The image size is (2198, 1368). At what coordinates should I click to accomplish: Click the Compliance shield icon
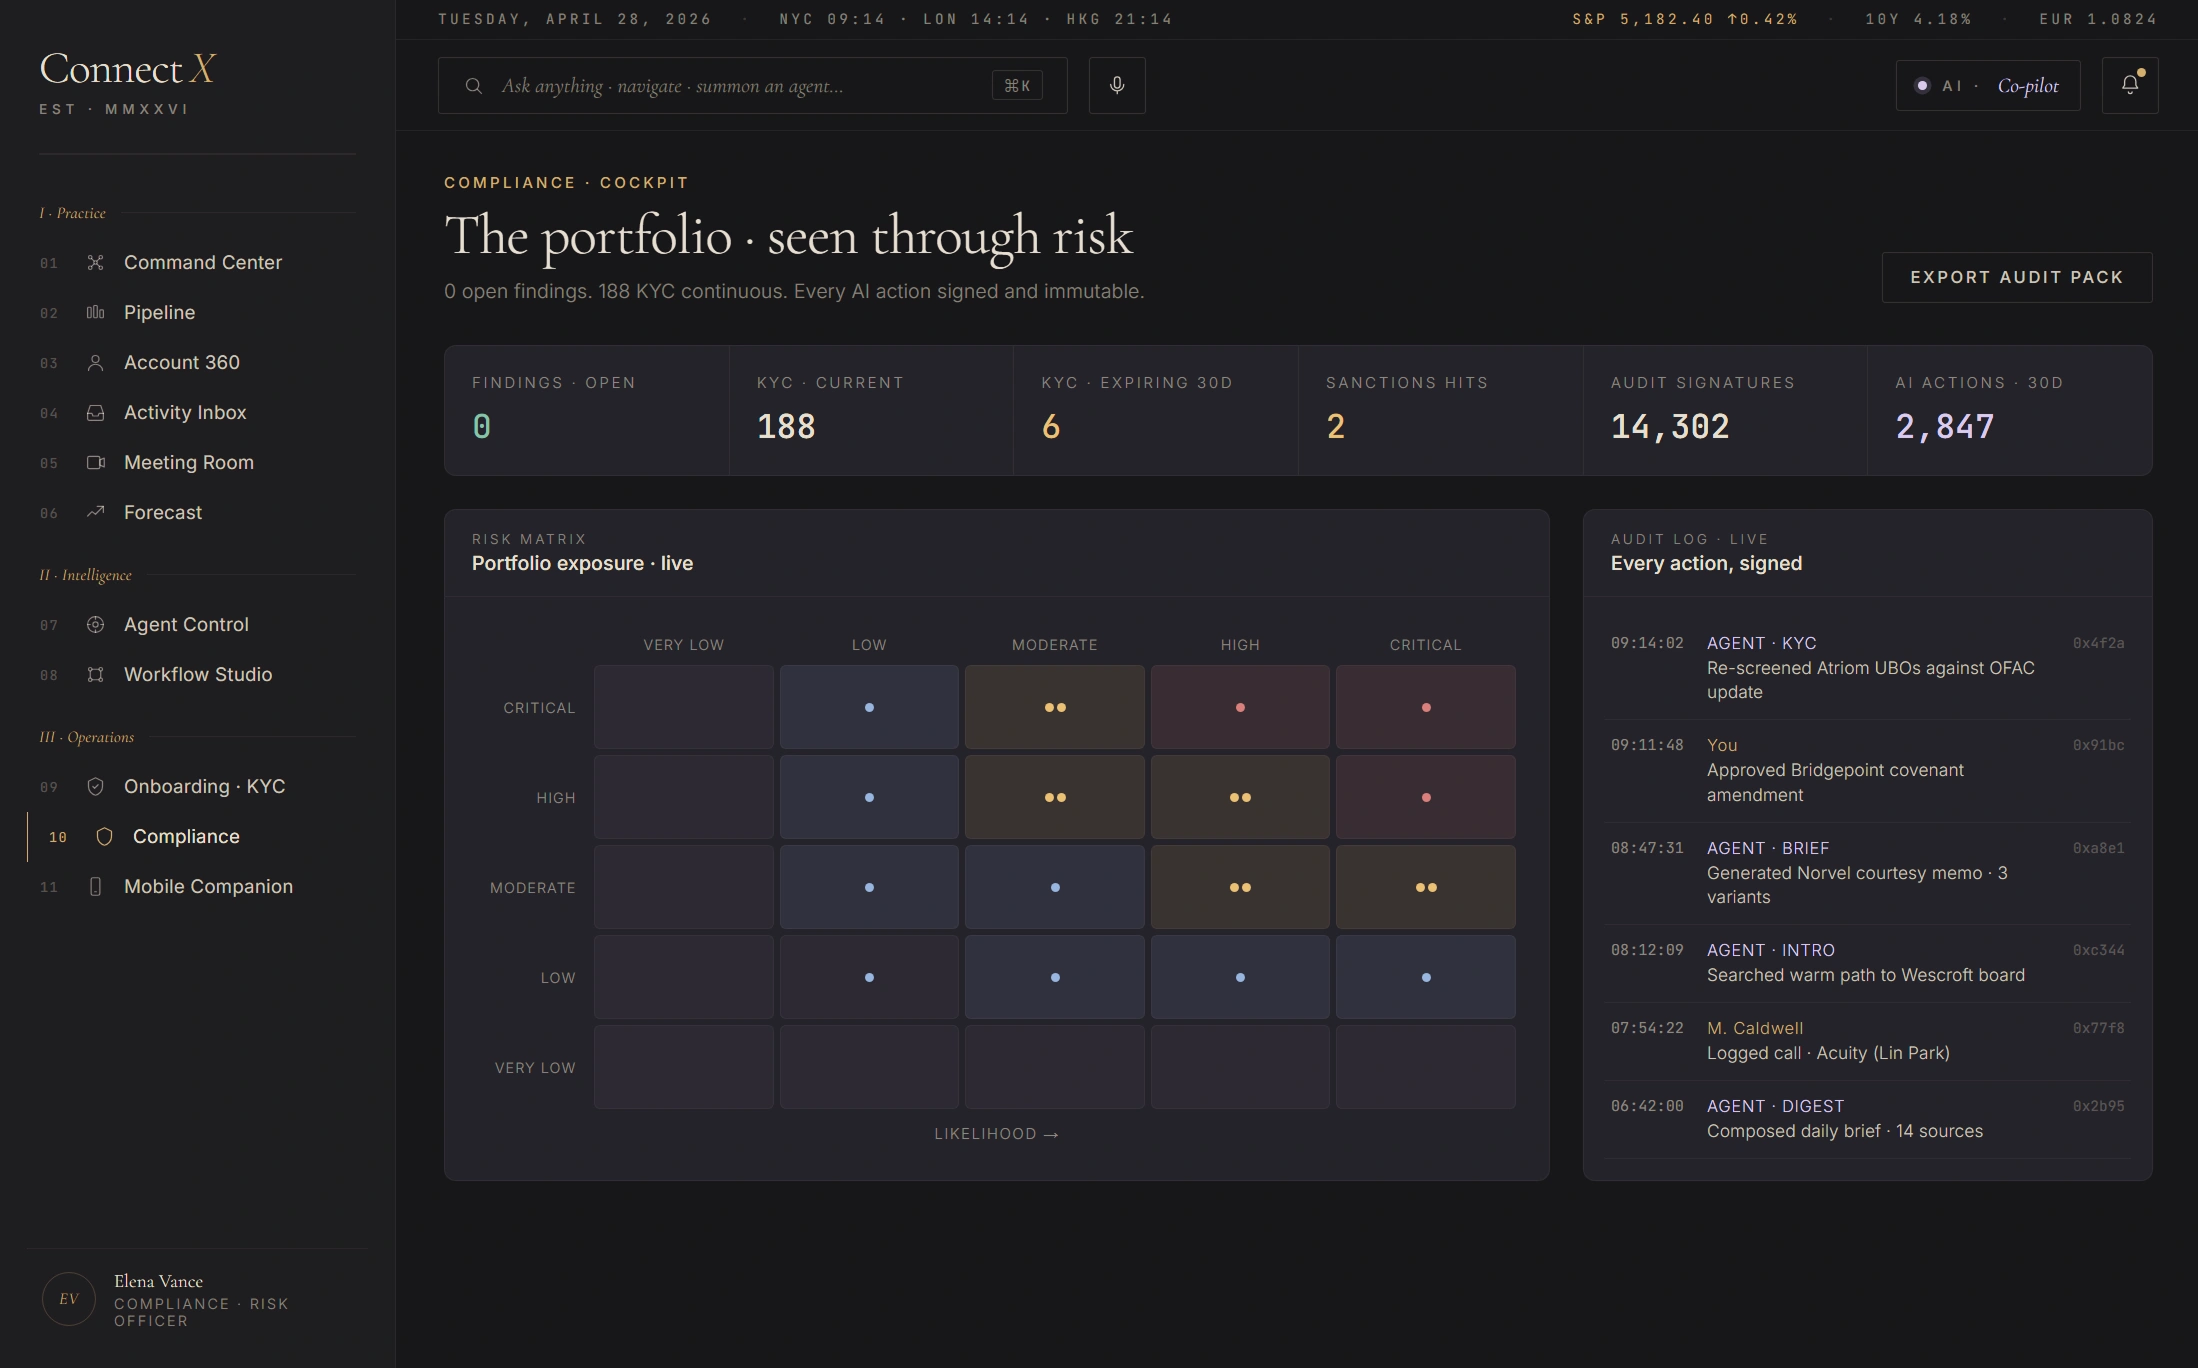point(103,836)
